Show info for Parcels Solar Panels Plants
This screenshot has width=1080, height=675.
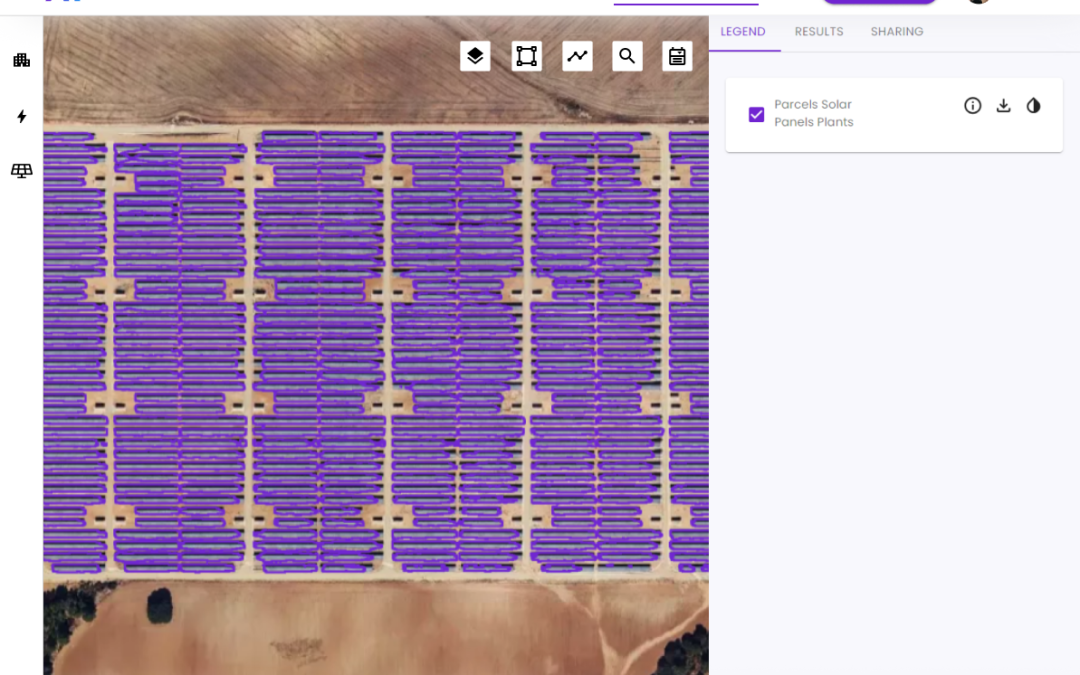coord(973,105)
